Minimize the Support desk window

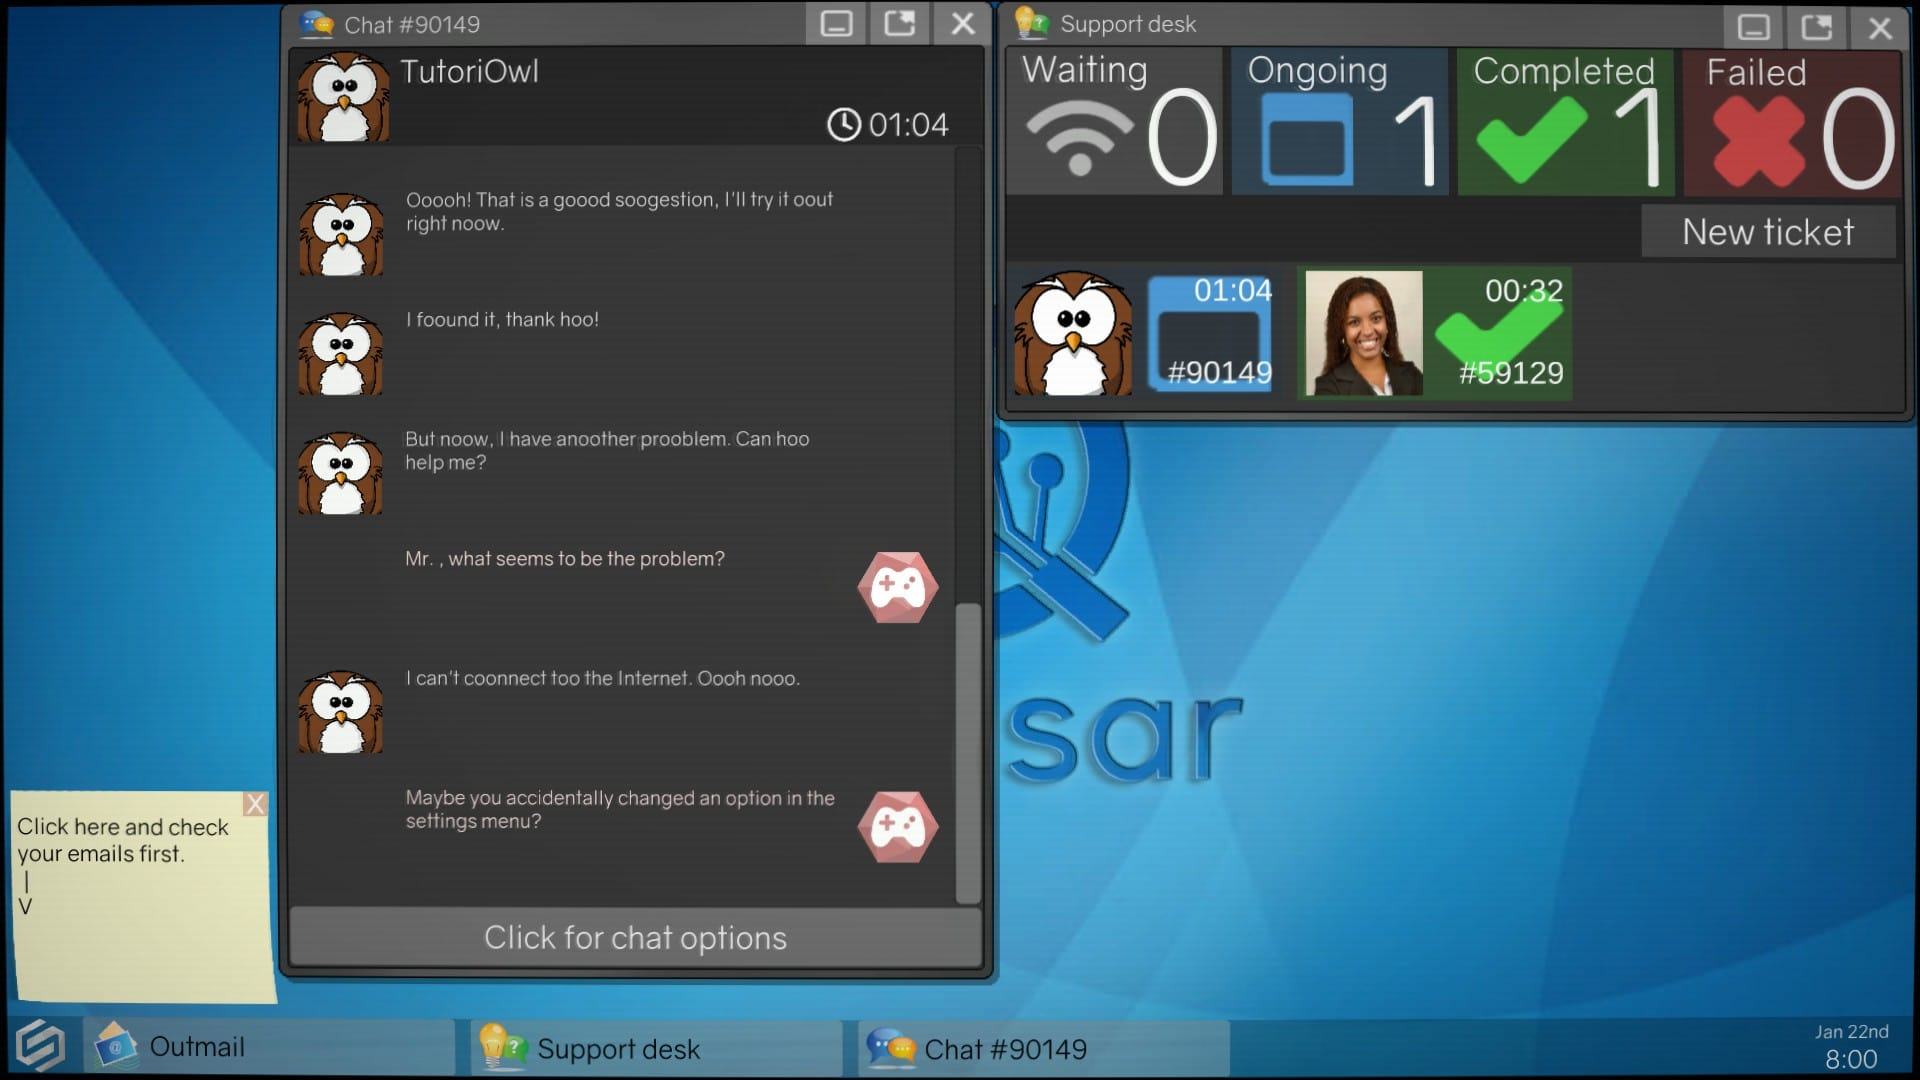click(1753, 26)
